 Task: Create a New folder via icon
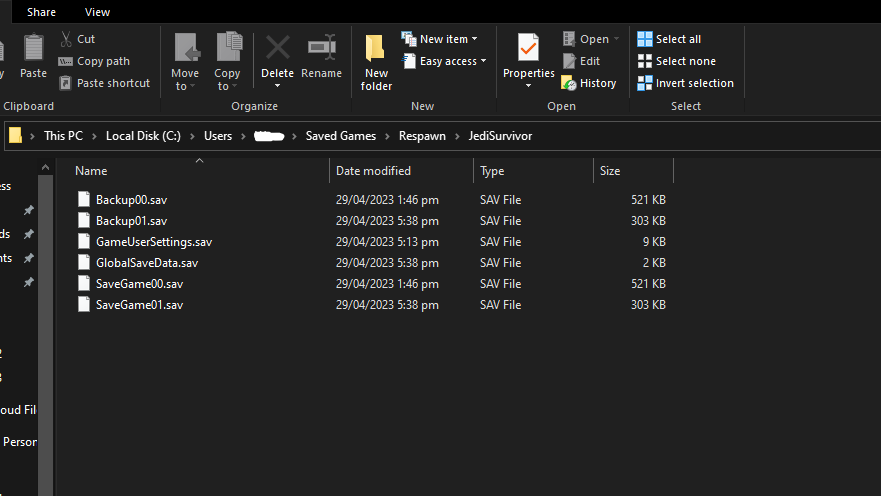tap(375, 48)
